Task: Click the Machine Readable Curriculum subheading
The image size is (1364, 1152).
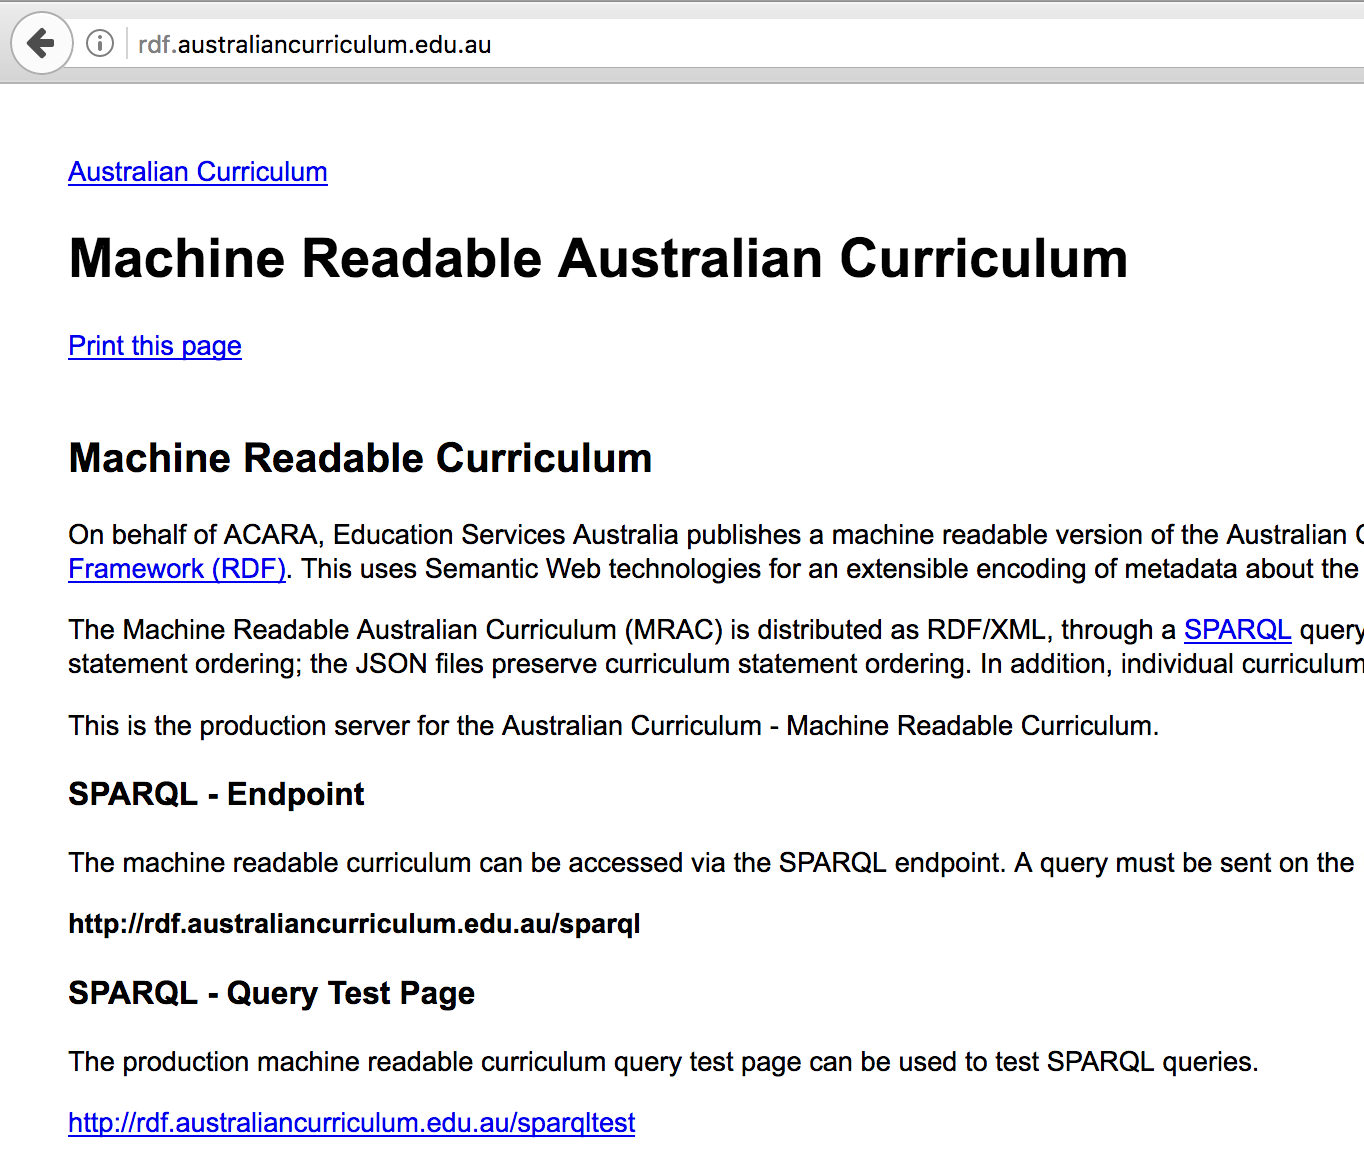Action: 360,458
